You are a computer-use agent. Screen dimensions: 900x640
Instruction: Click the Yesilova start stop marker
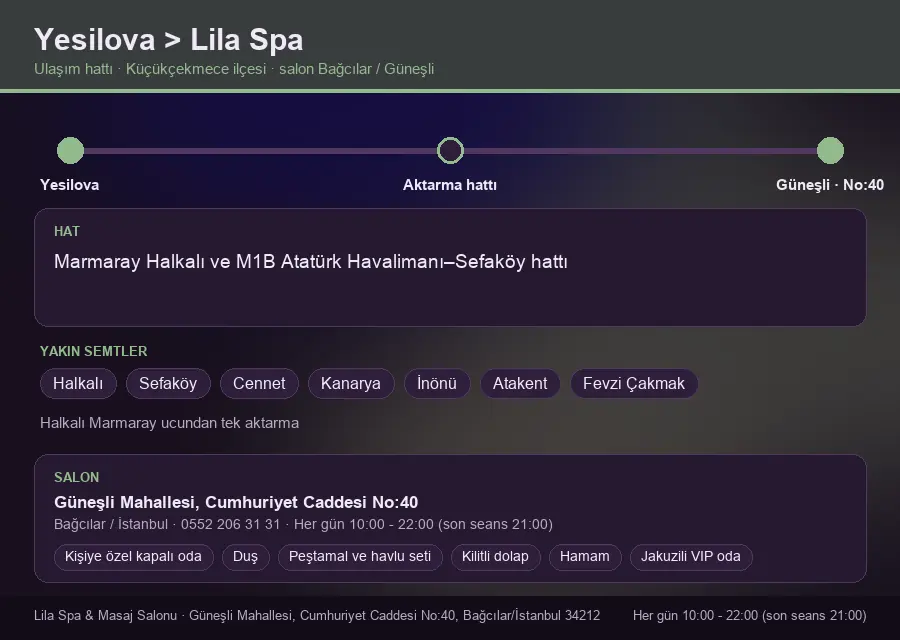71,150
